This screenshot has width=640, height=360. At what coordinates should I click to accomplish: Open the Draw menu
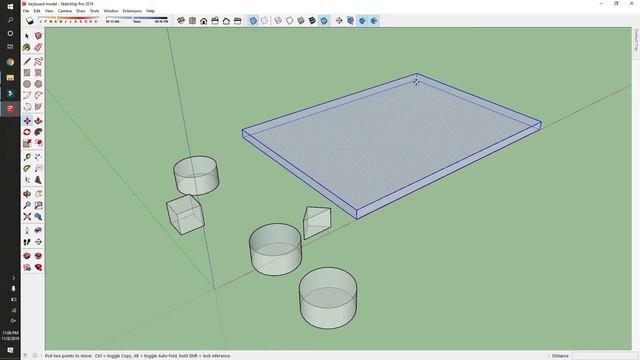[x=81, y=11]
